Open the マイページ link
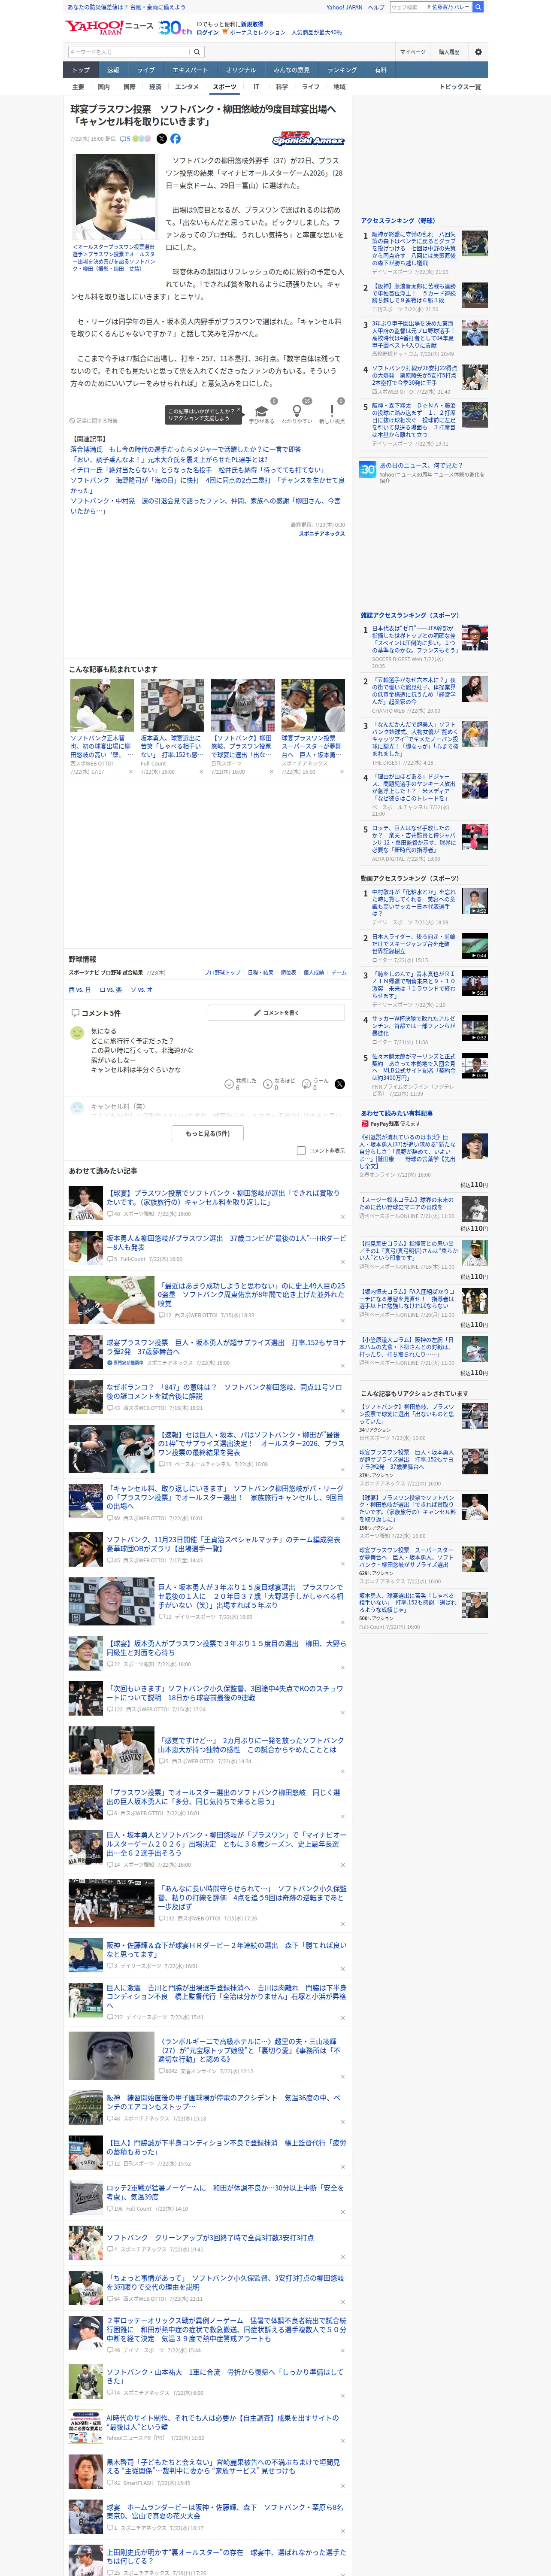This screenshot has height=2576, width=551. click(412, 52)
